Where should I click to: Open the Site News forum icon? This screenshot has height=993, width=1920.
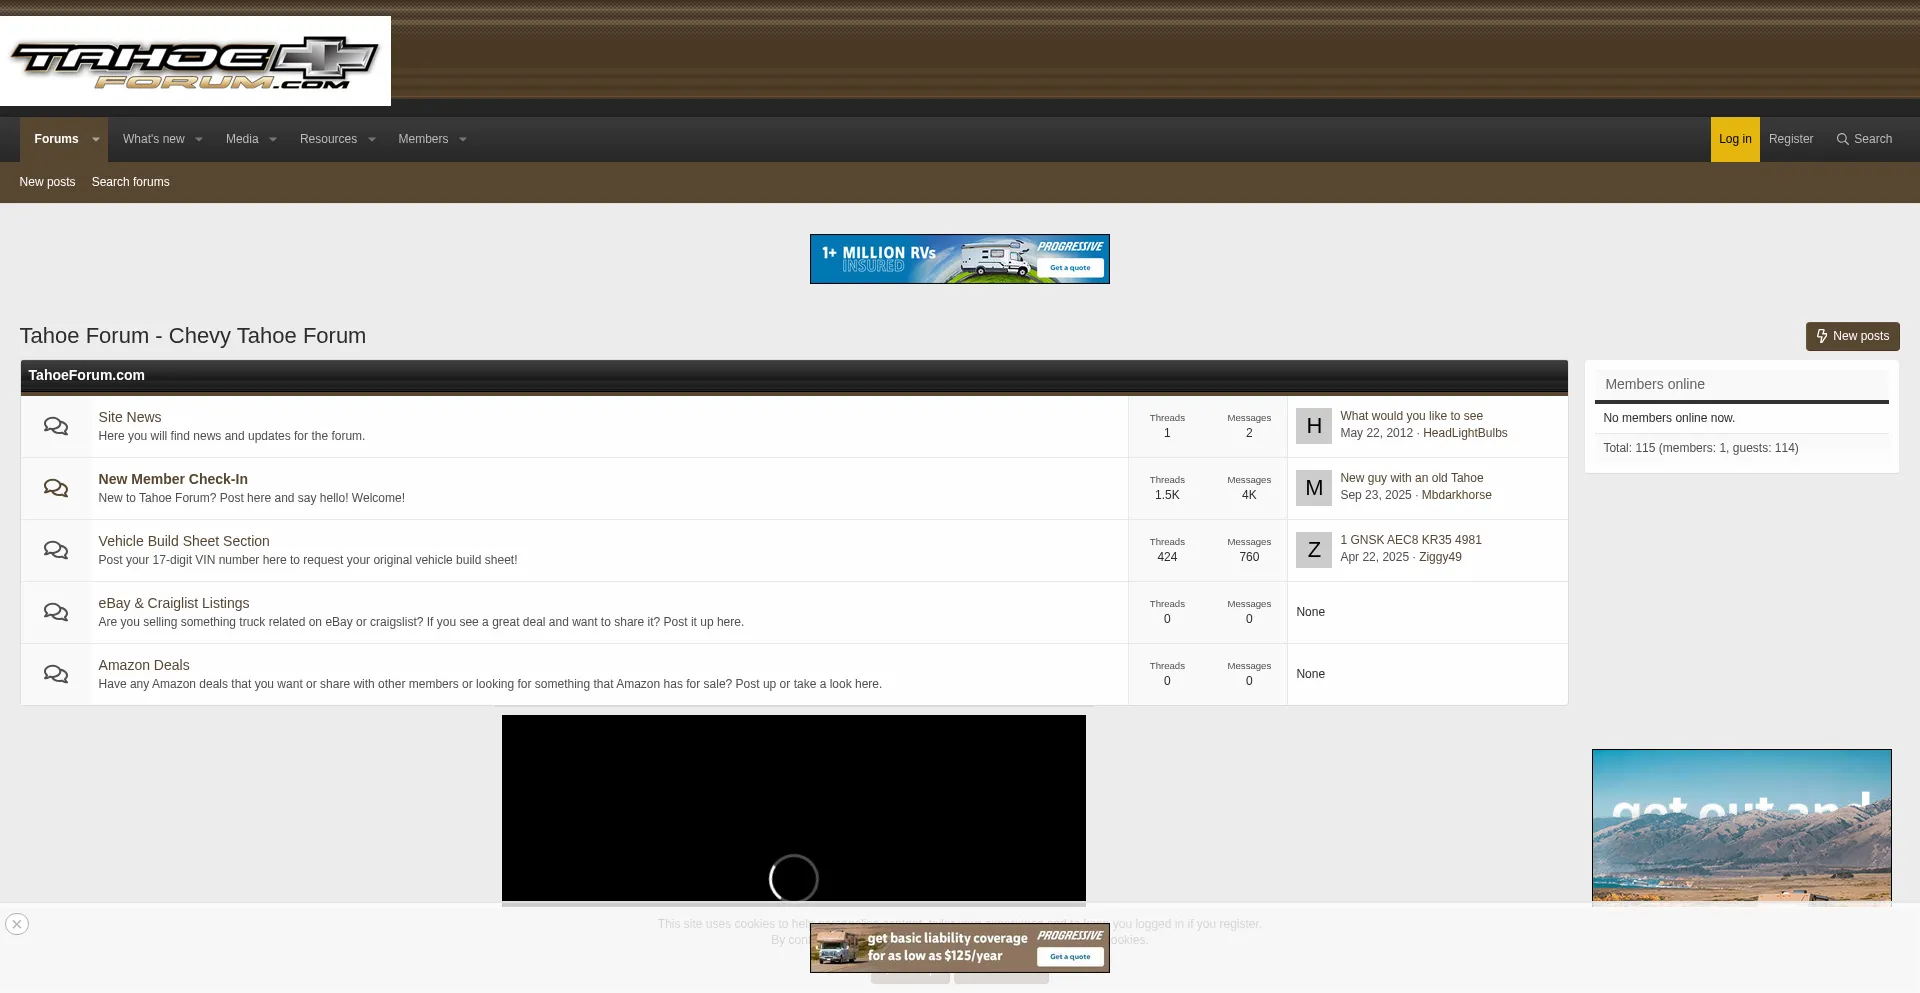[x=56, y=427]
